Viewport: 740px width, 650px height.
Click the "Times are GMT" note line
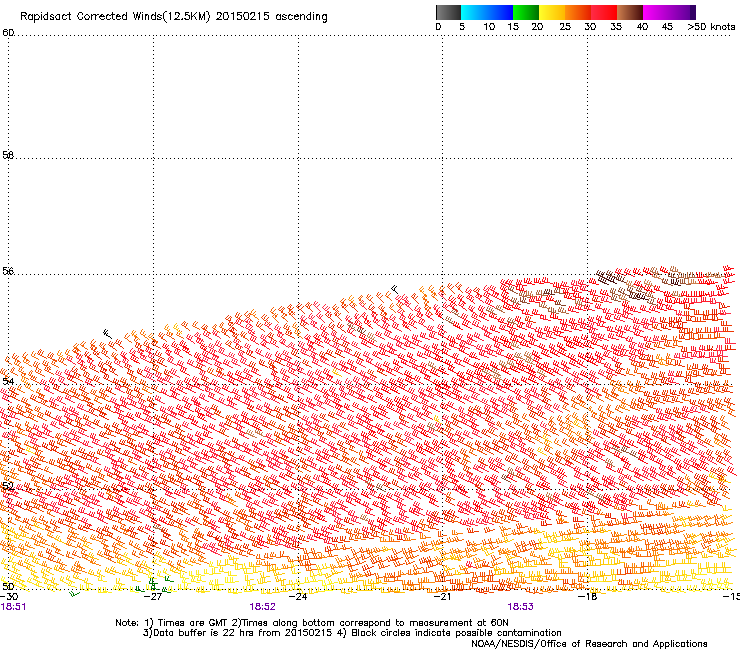coord(312,623)
